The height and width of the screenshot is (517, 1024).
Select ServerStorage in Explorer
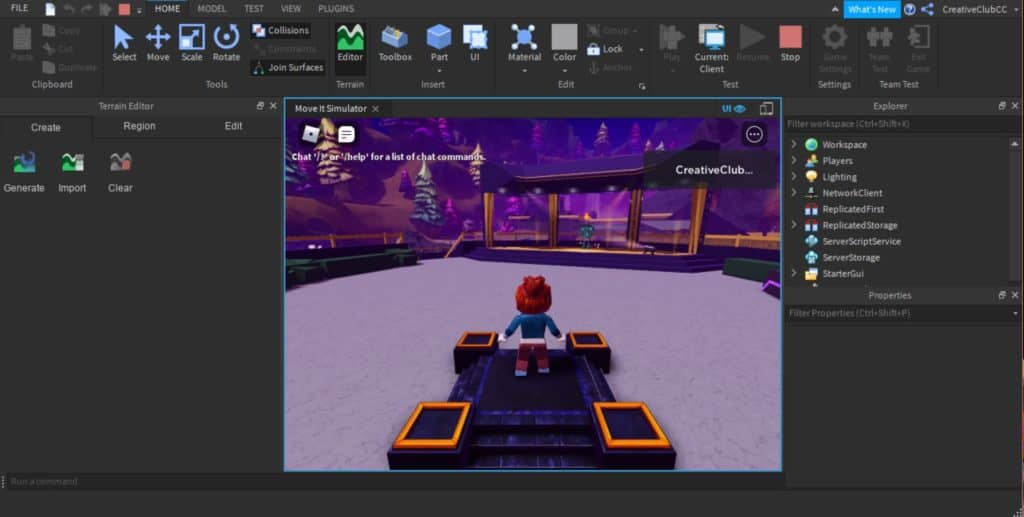pyautogui.click(x=851, y=257)
